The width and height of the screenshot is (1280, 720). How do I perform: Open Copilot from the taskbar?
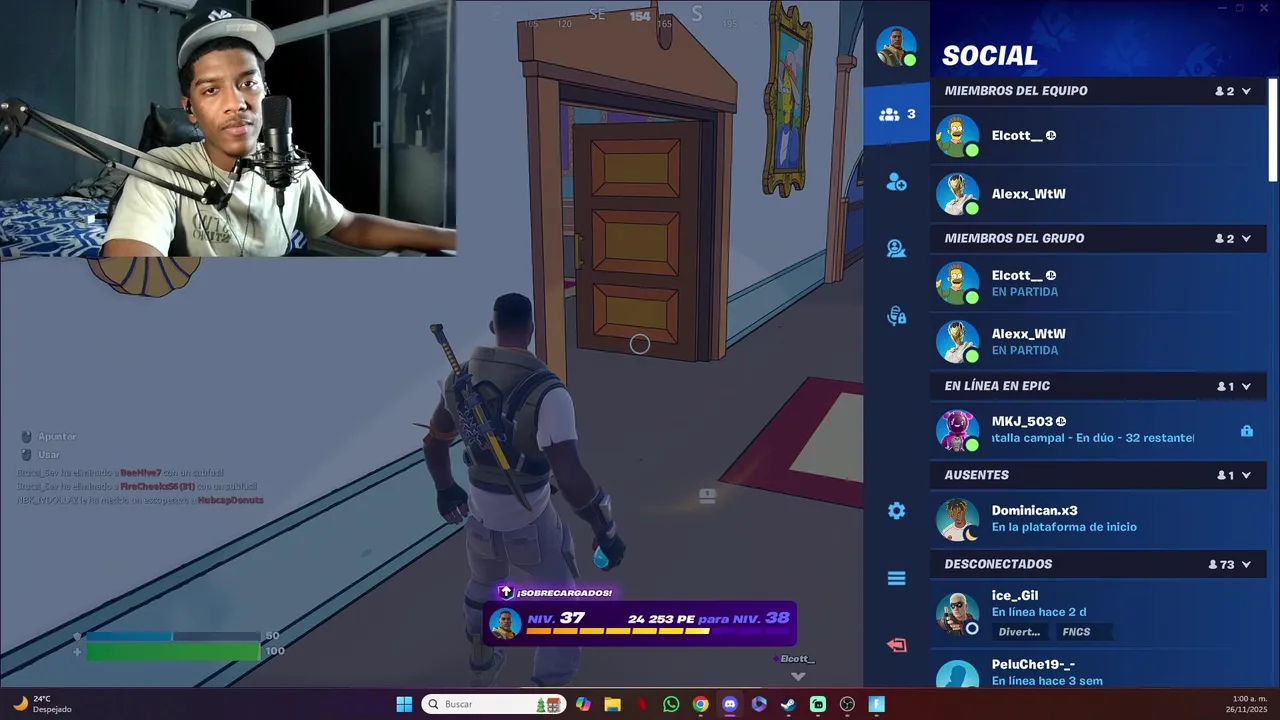pyautogui.click(x=583, y=705)
